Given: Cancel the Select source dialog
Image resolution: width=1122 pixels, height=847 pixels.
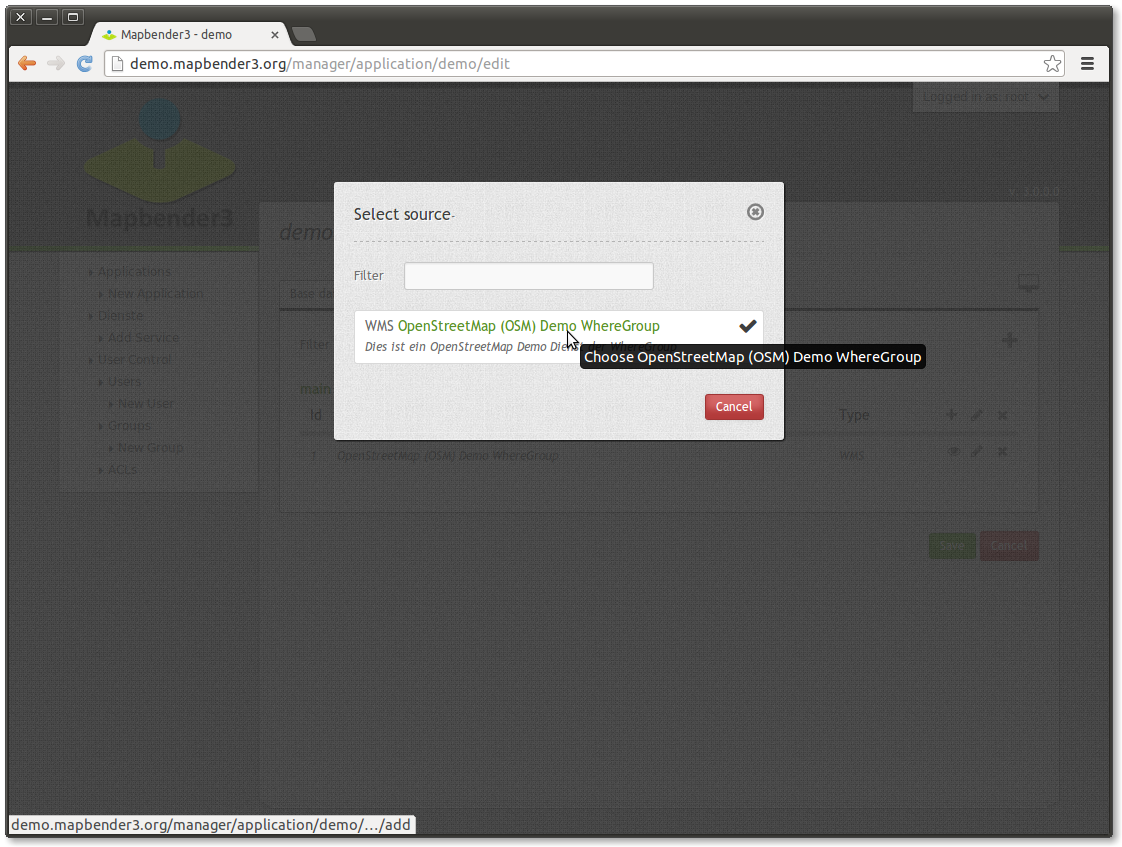Looking at the screenshot, I should [733, 407].
